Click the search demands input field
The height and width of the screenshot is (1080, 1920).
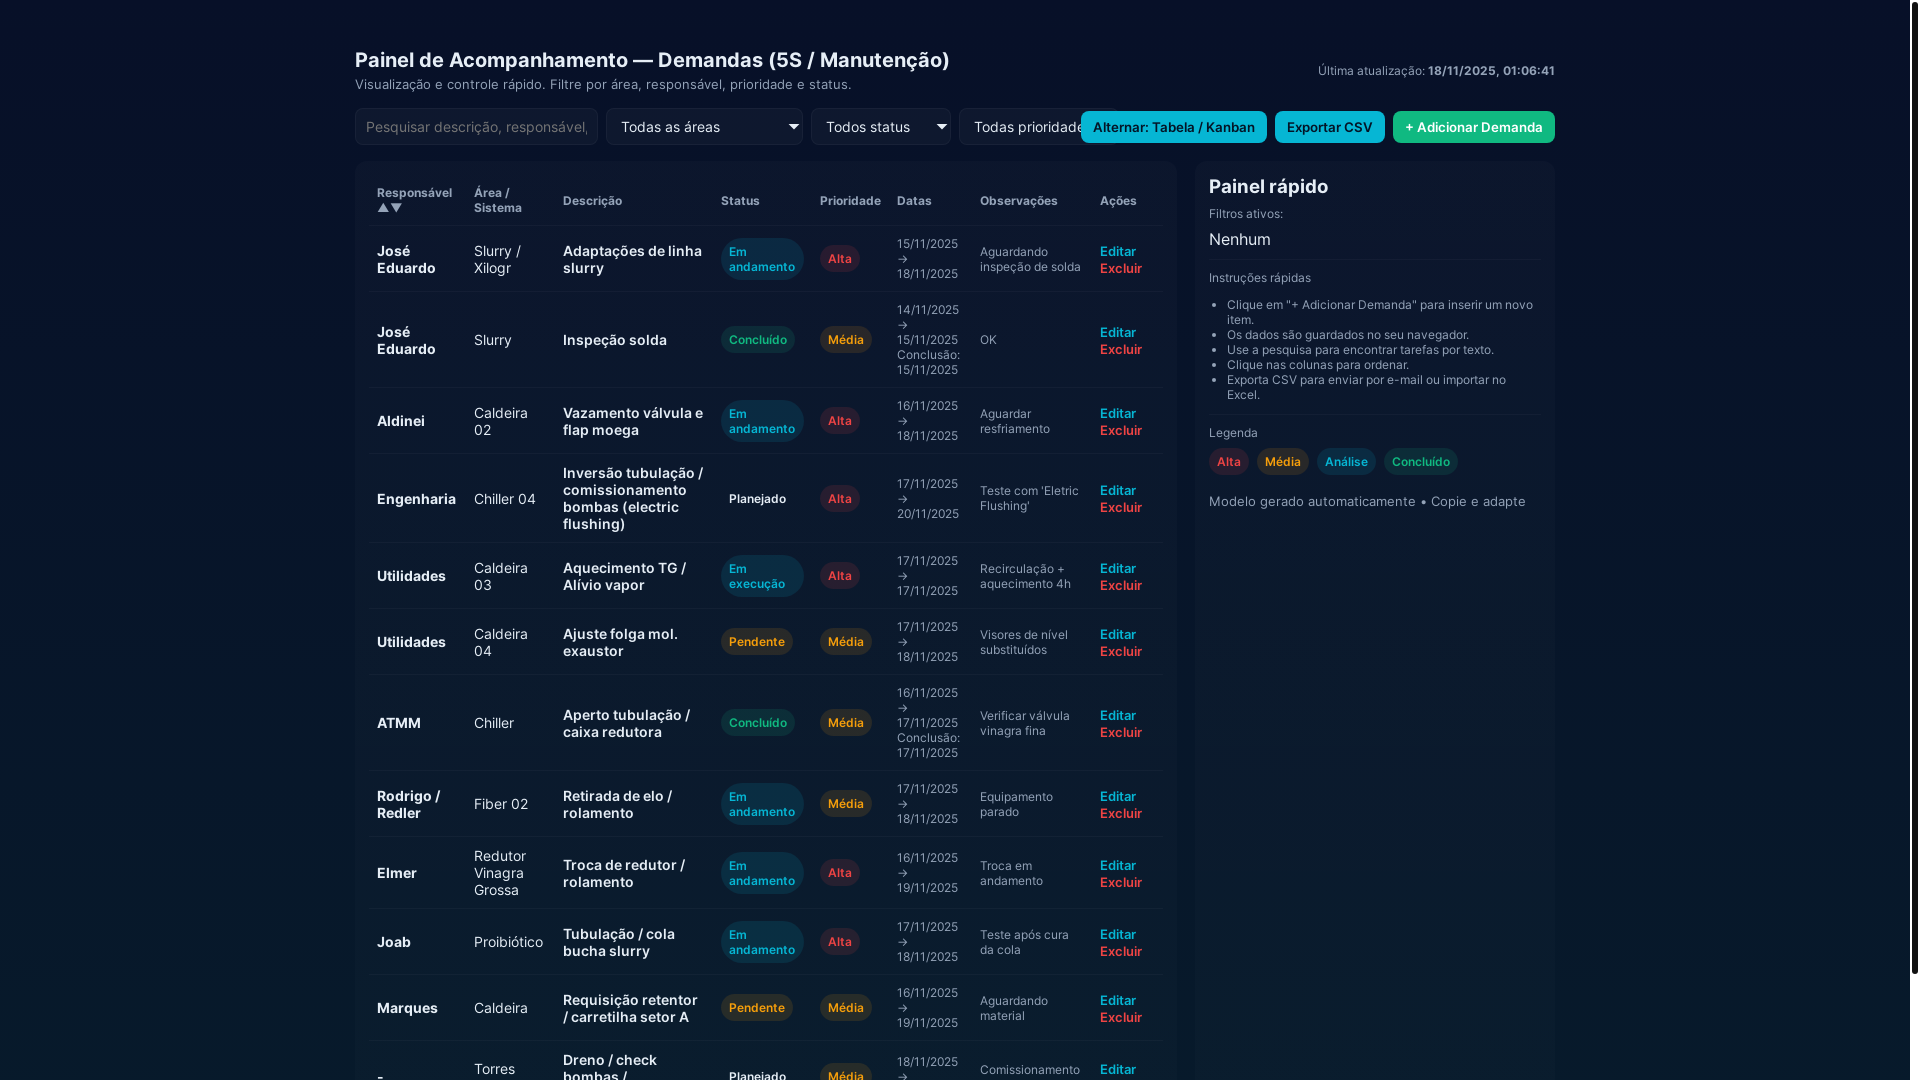coord(476,127)
